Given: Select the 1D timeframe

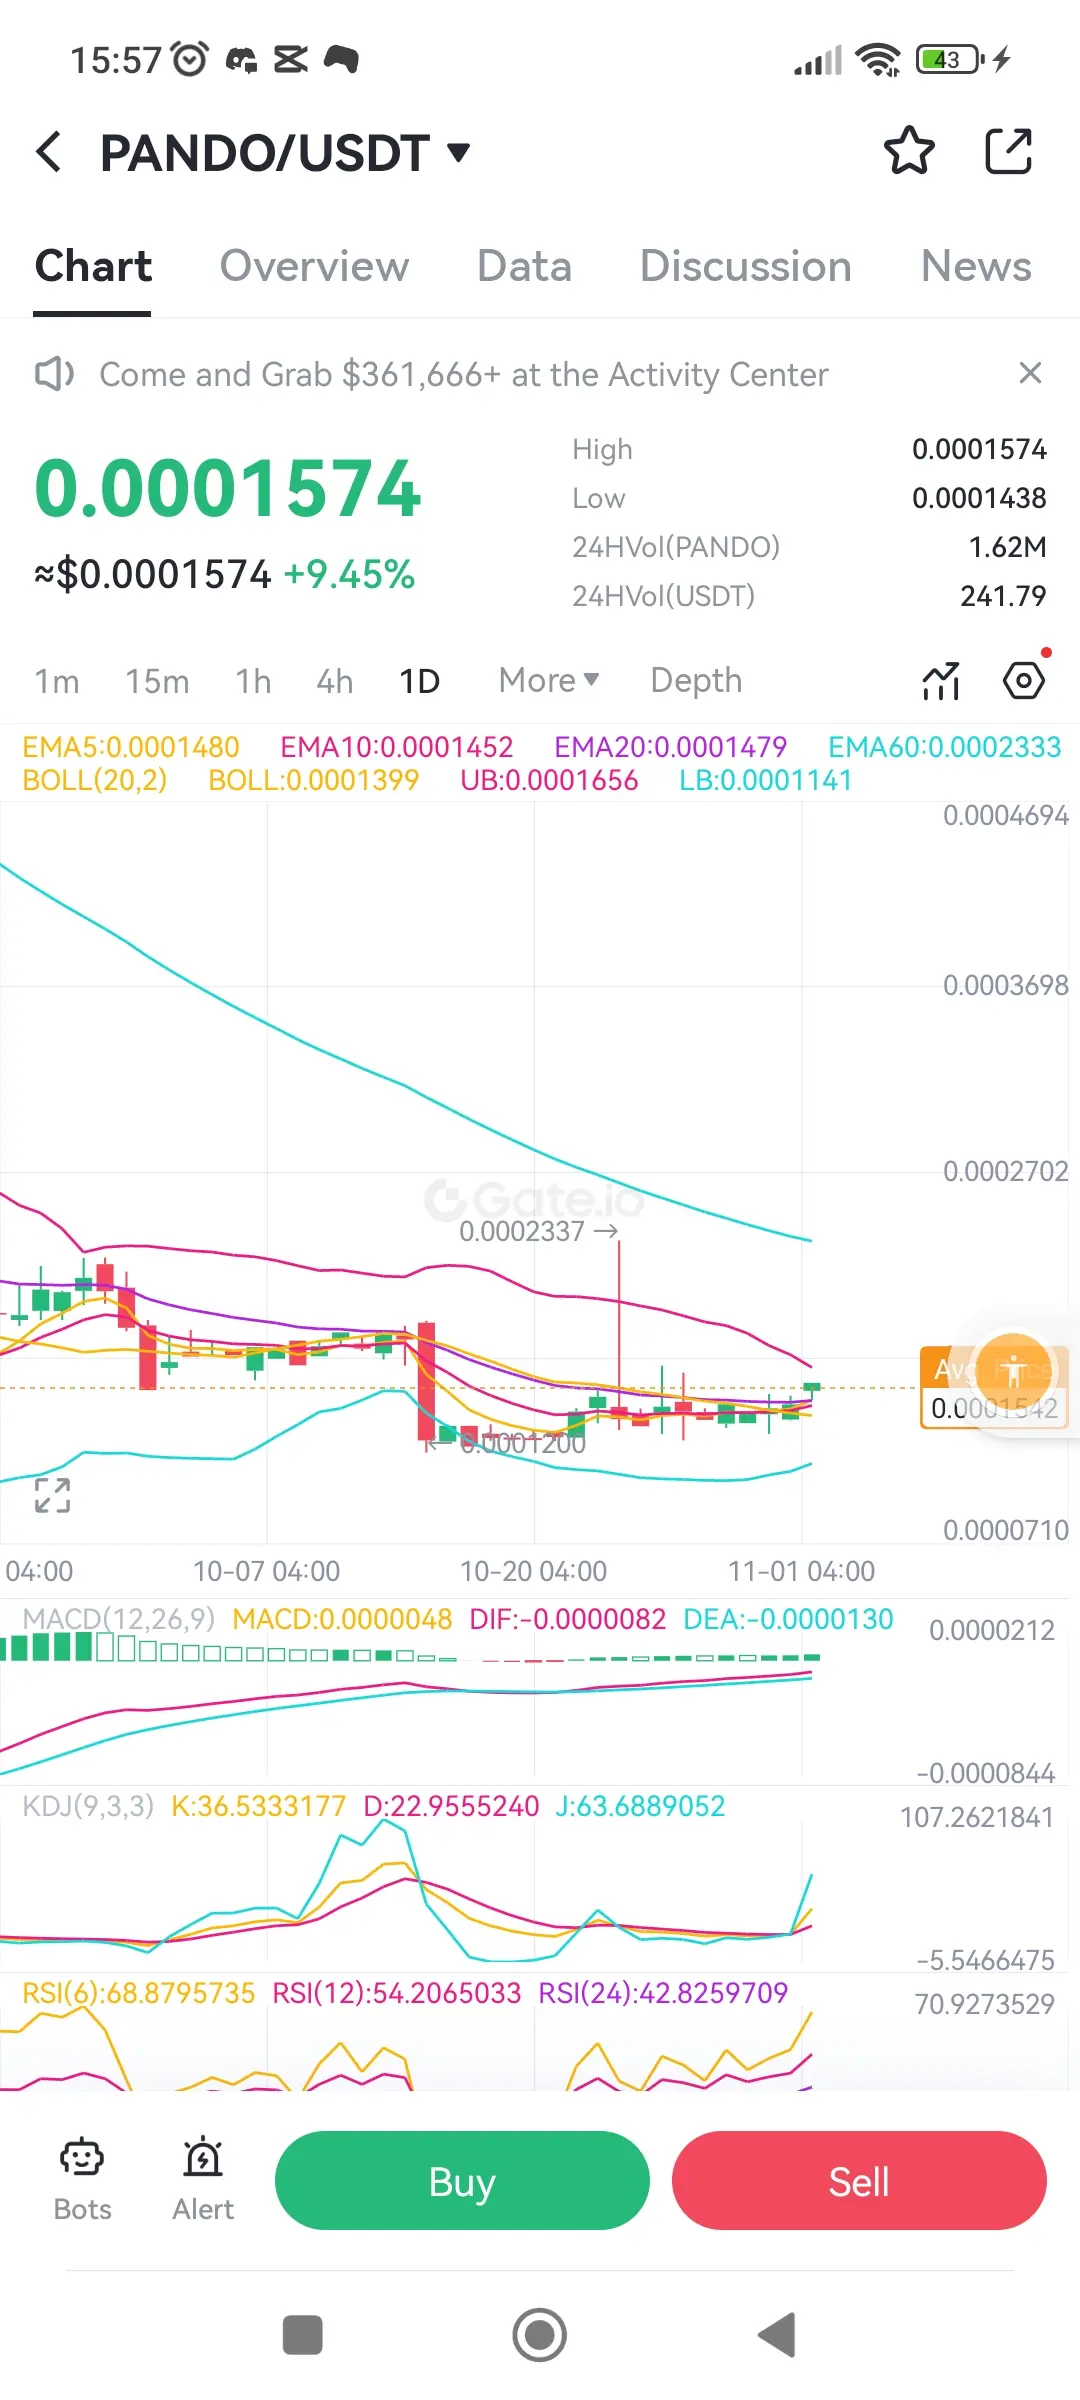Looking at the screenshot, I should 420,681.
